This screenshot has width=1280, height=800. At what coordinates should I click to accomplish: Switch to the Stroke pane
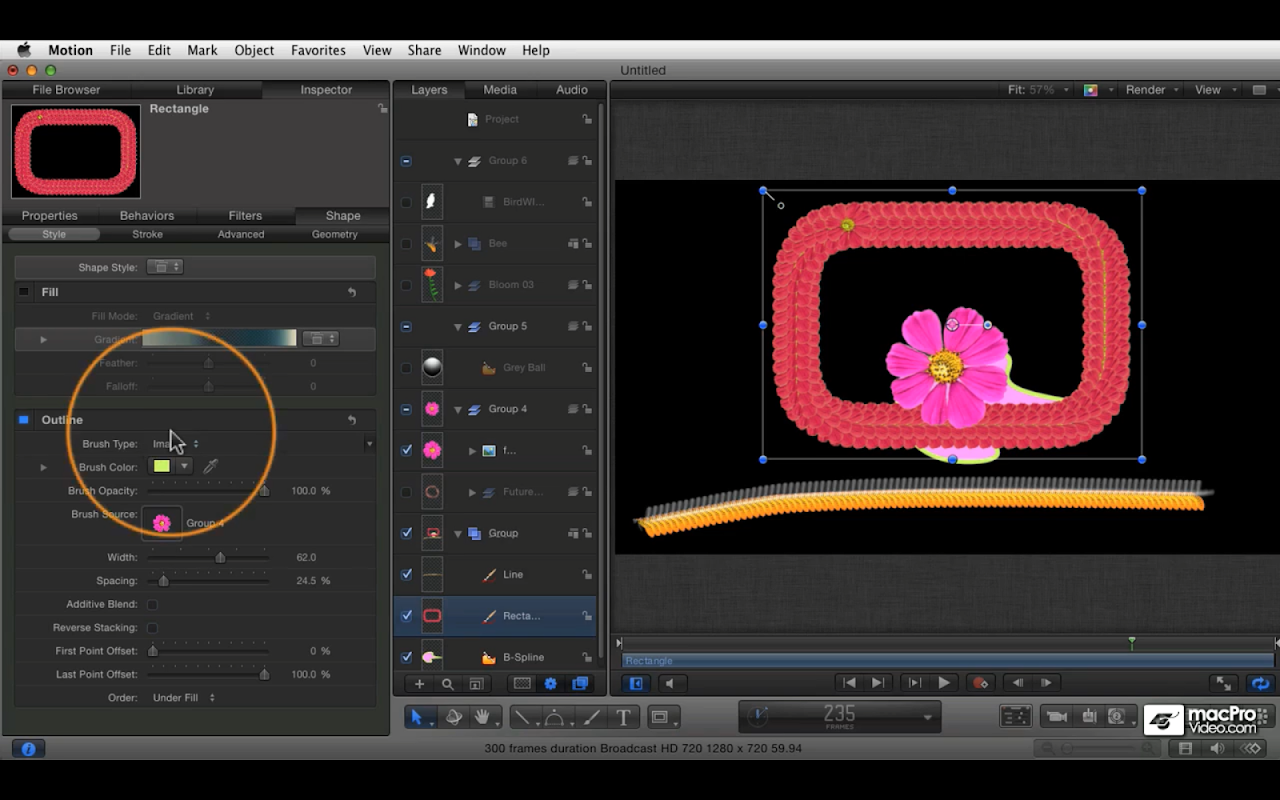tap(147, 234)
